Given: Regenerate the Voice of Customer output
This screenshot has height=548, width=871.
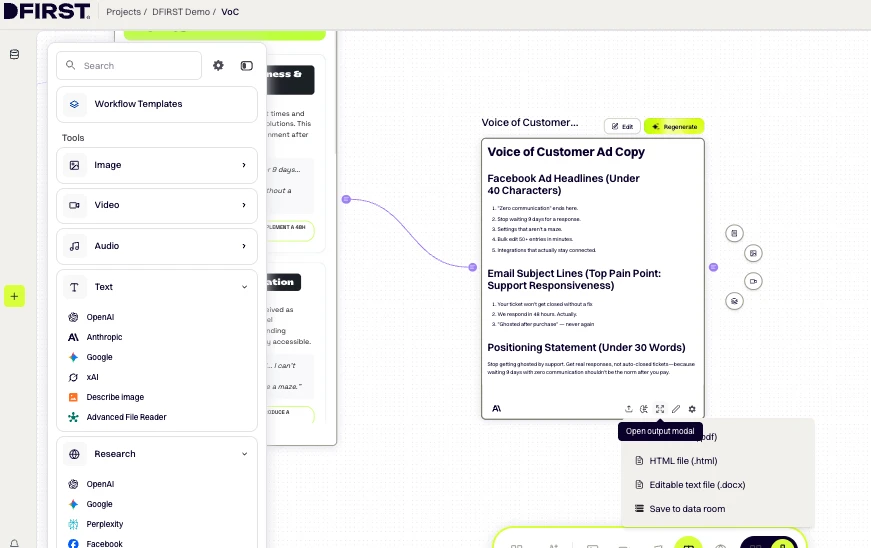Looking at the screenshot, I should (x=674, y=127).
